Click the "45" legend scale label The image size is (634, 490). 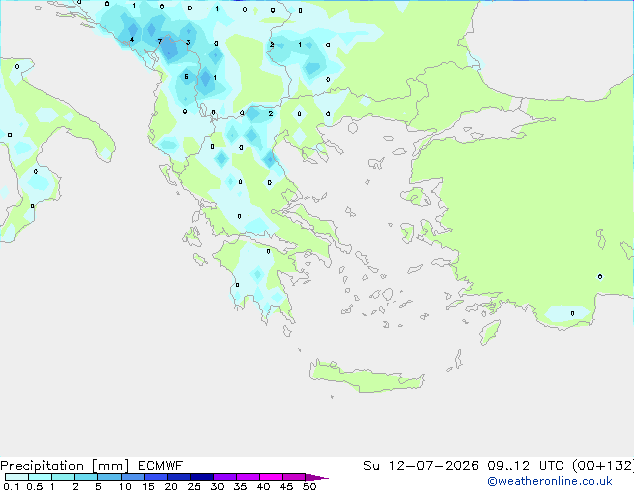click(x=286, y=486)
